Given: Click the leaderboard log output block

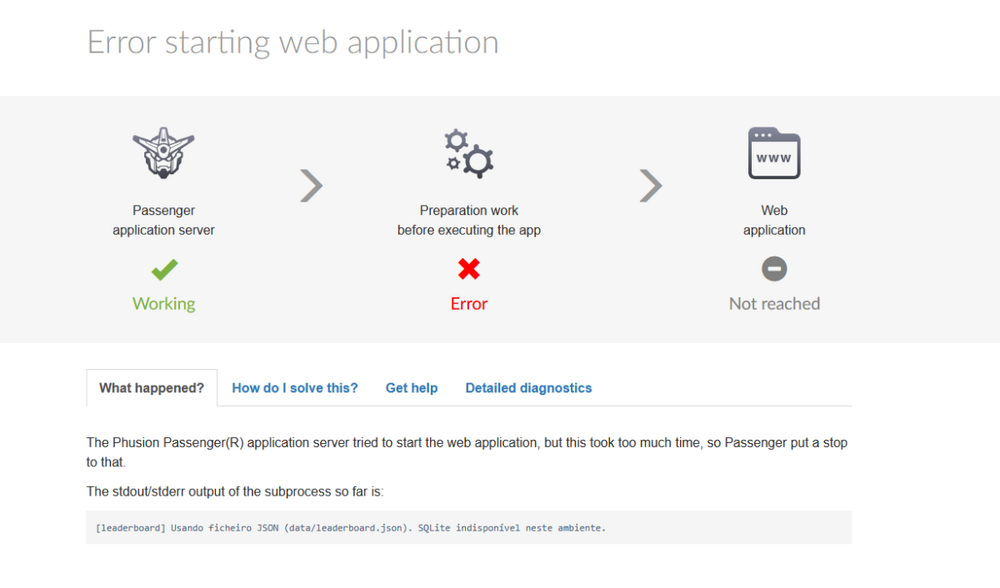Looking at the screenshot, I should coord(468,527).
